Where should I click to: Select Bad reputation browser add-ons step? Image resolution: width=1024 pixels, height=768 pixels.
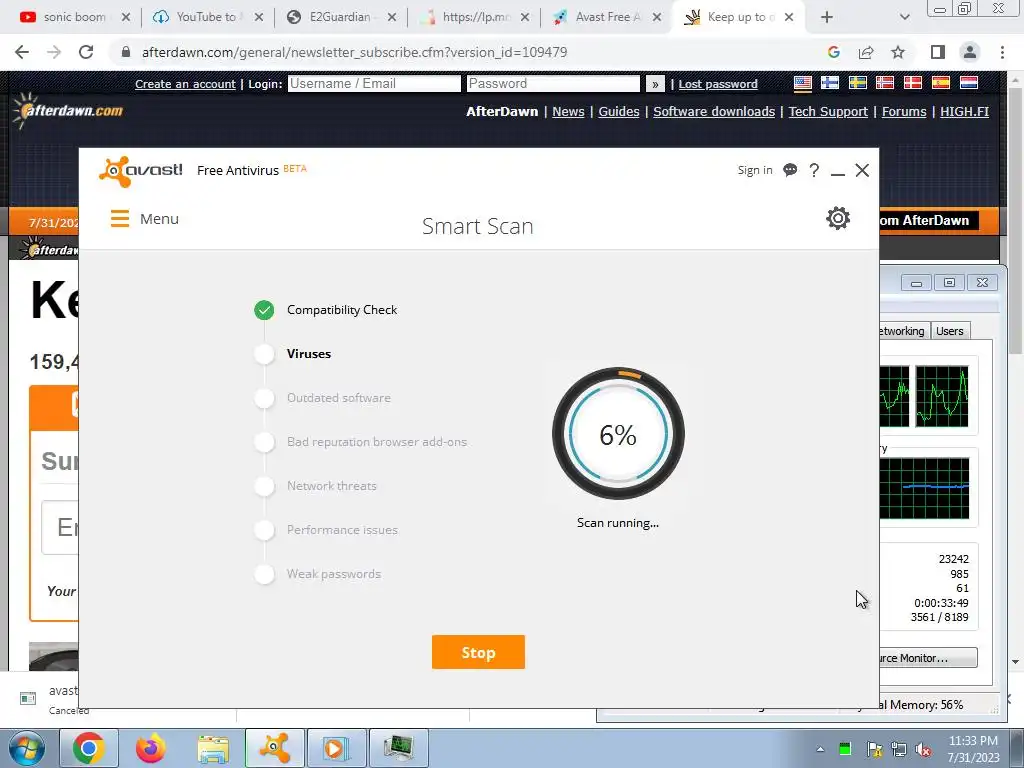click(x=377, y=442)
